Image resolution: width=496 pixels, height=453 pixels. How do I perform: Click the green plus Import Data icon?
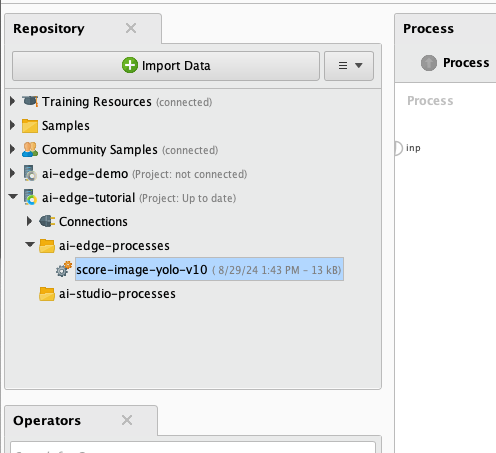tap(130, 65)
